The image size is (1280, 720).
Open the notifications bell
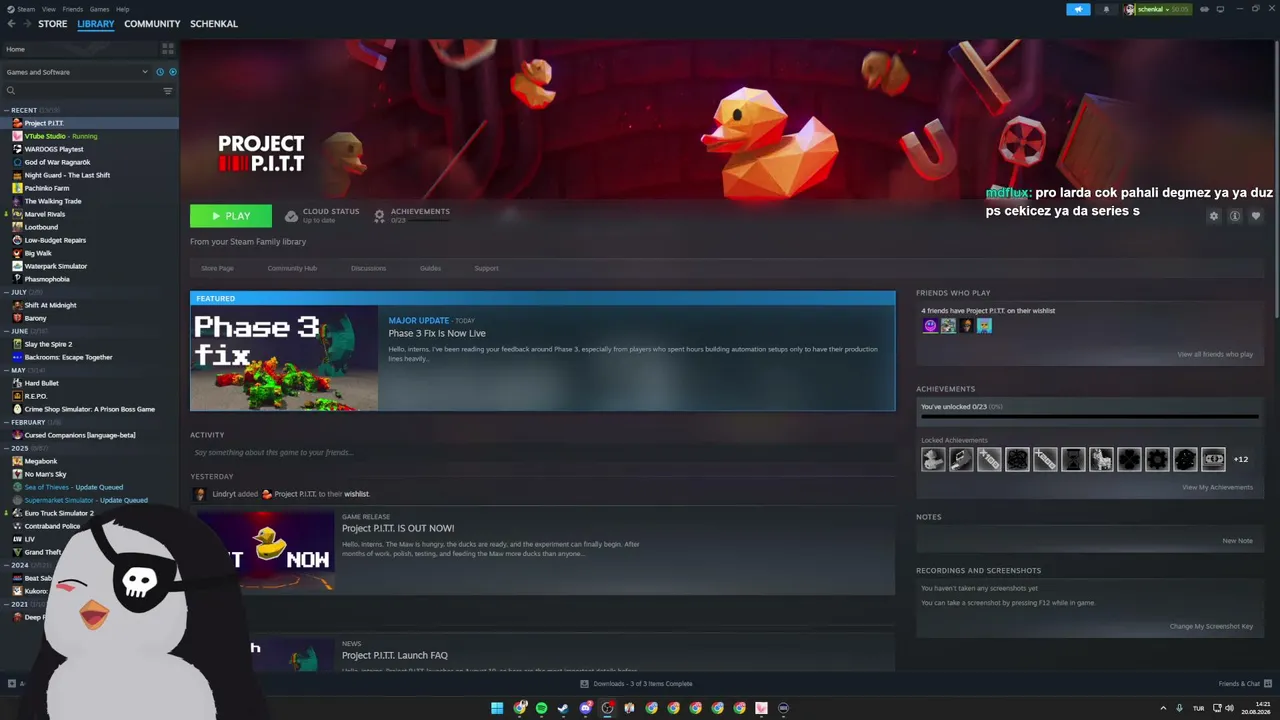coord(1106,9)
